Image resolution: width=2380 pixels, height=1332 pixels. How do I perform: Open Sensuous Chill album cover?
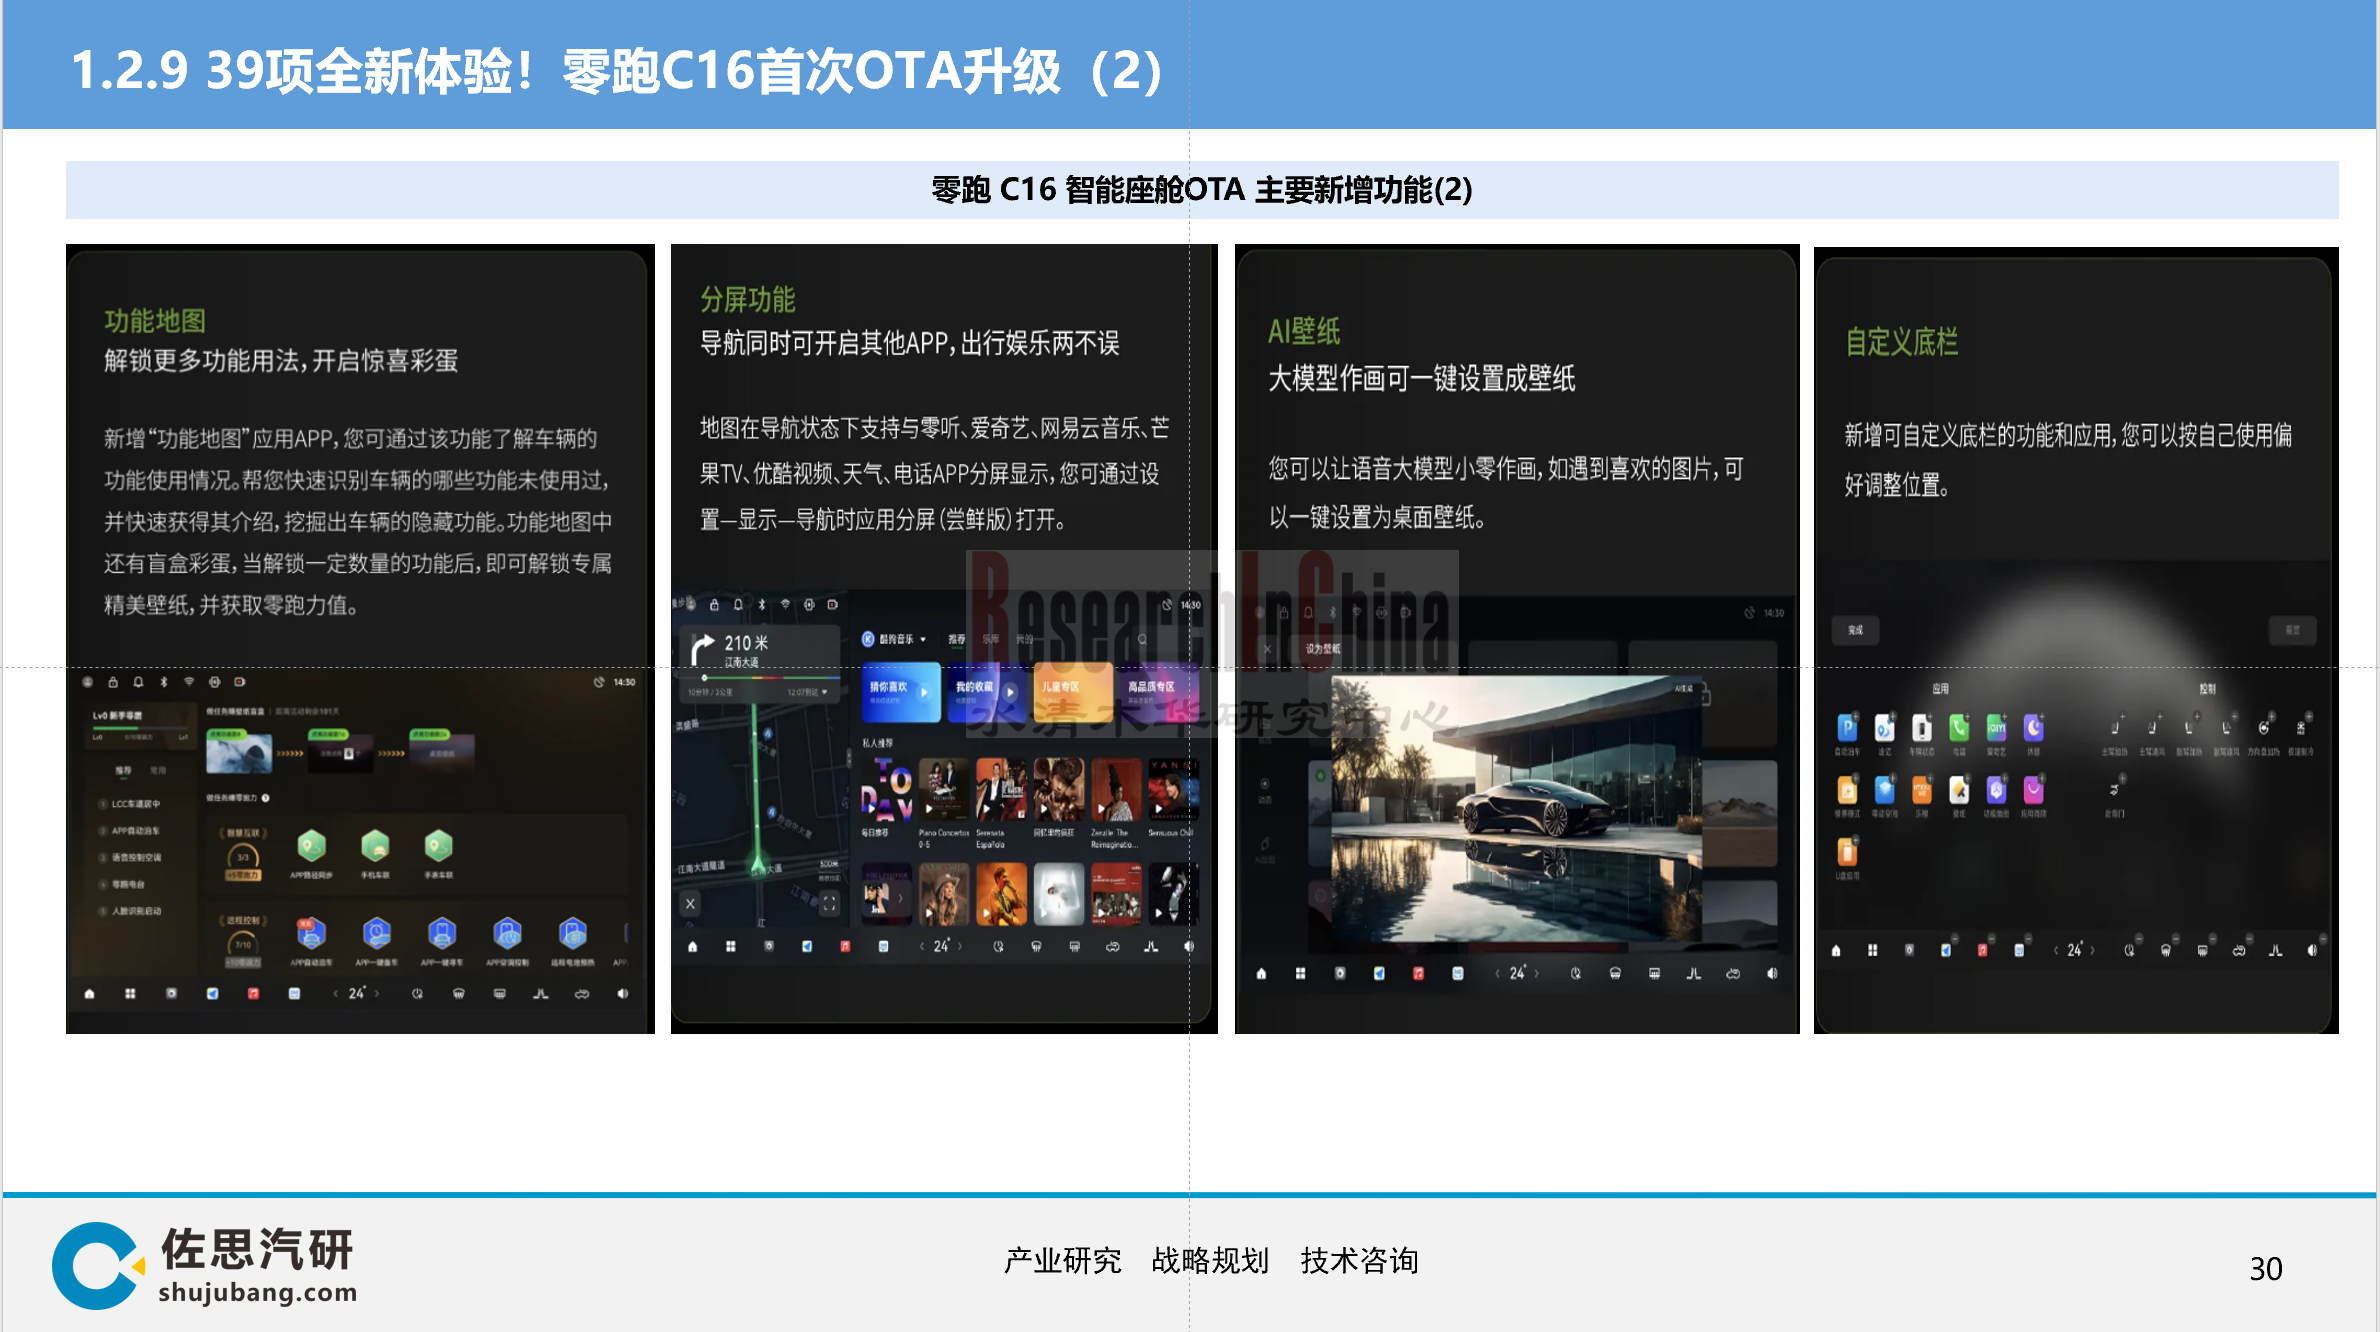[x=1173, y=789]
